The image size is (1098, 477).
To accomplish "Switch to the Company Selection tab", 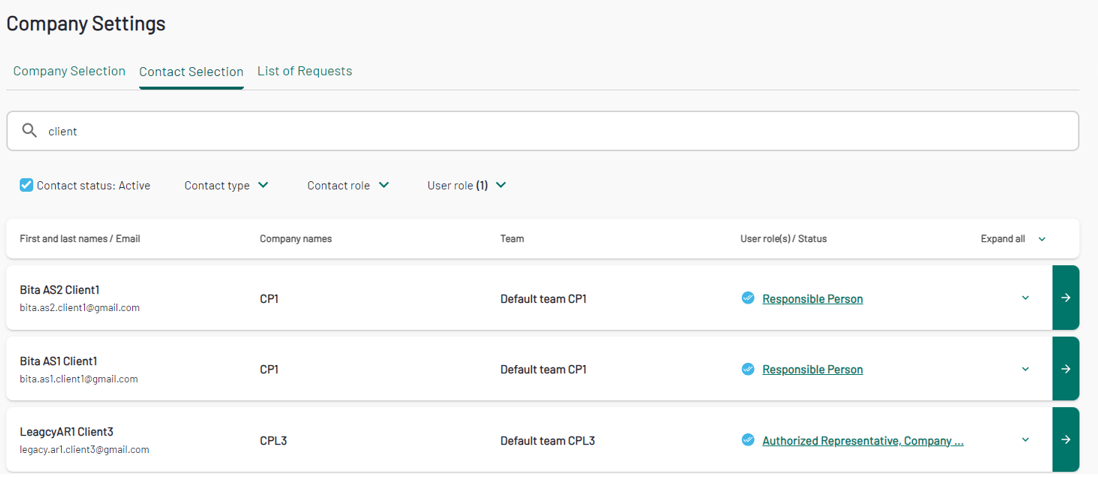I will (x=69, y=71).
